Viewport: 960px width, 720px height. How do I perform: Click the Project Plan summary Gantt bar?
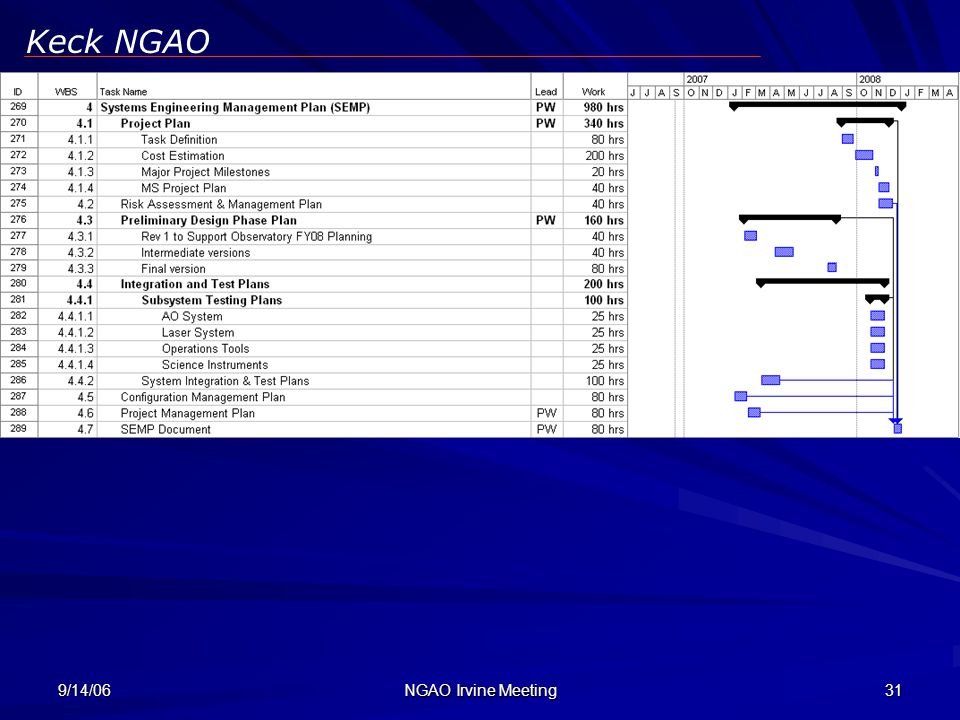pyautogui.click(x=865, y=122)
